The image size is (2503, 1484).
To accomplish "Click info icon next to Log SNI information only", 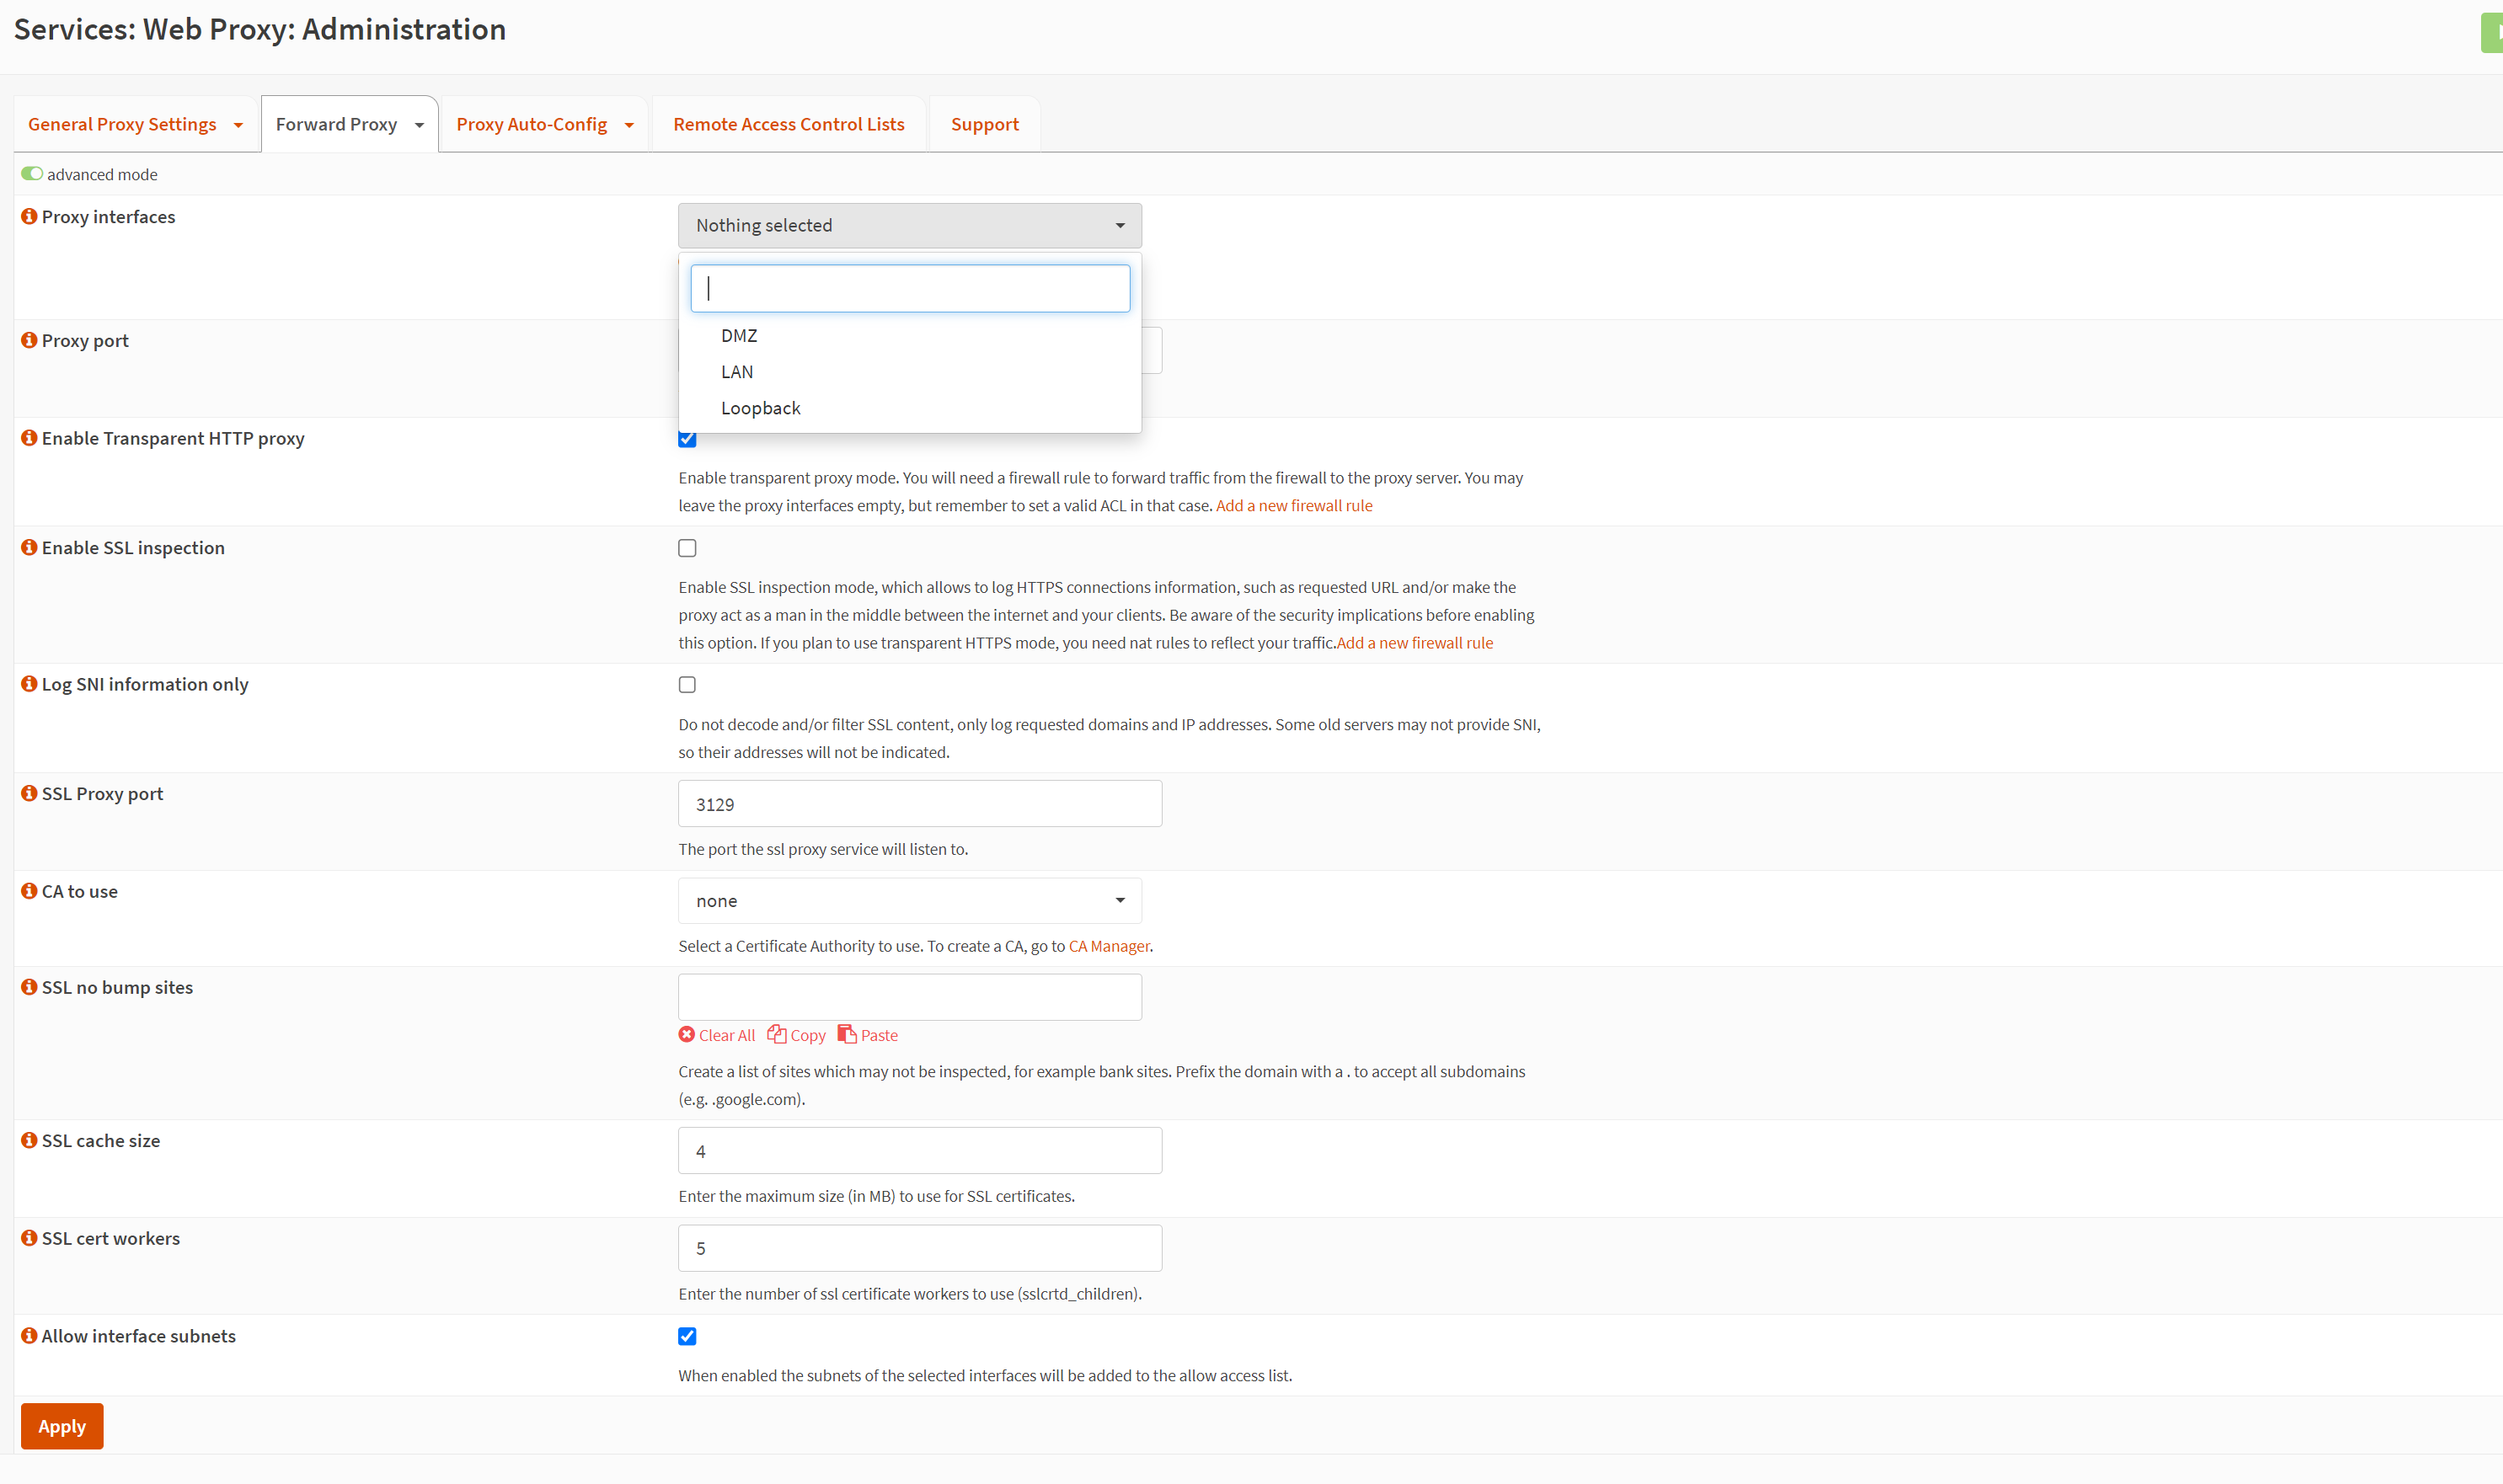I will tap(29, 684).
